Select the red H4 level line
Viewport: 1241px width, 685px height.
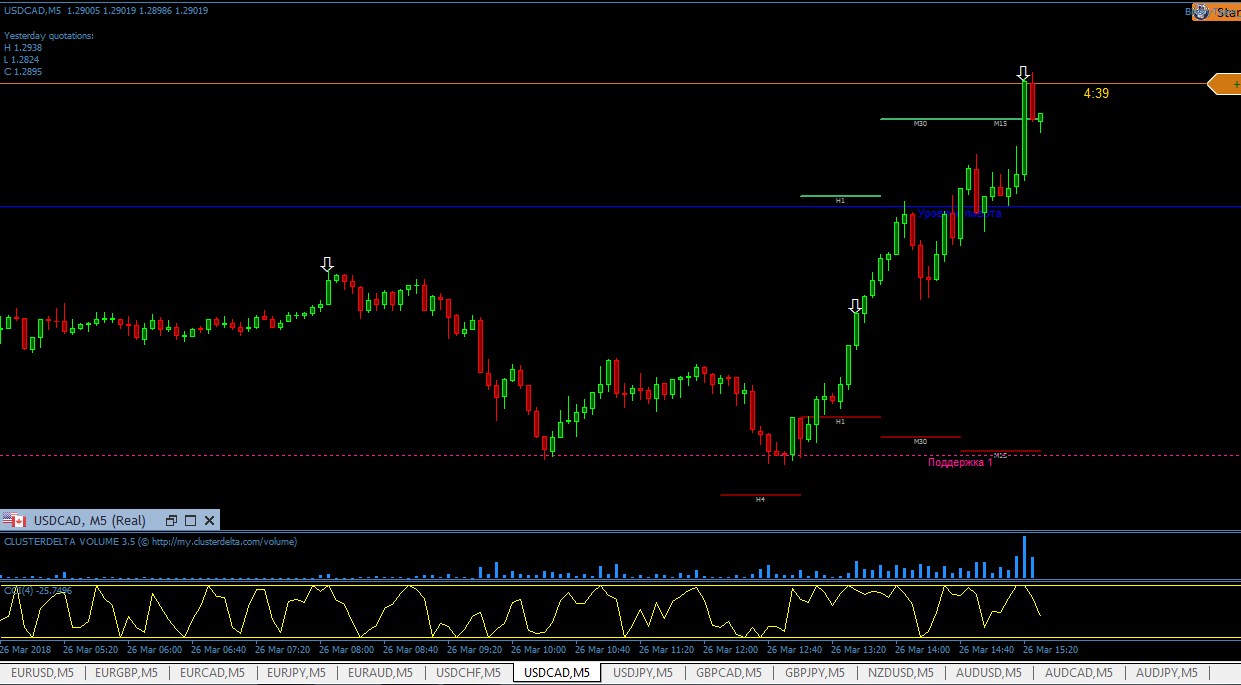[760, 494]
